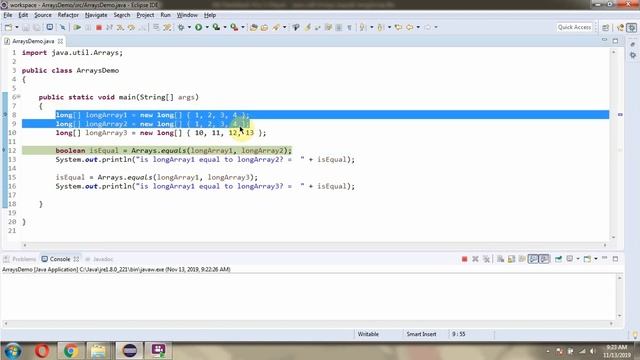The width and height of the screenshot is (640, 360).
Task: Click the Quick Access search field
Action: point(574,27)
